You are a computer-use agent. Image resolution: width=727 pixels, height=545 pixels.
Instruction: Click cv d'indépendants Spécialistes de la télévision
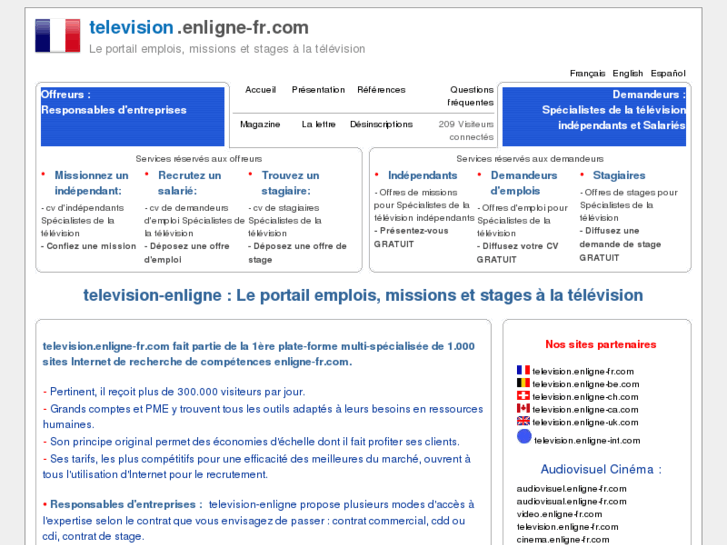tap(83, 221)
